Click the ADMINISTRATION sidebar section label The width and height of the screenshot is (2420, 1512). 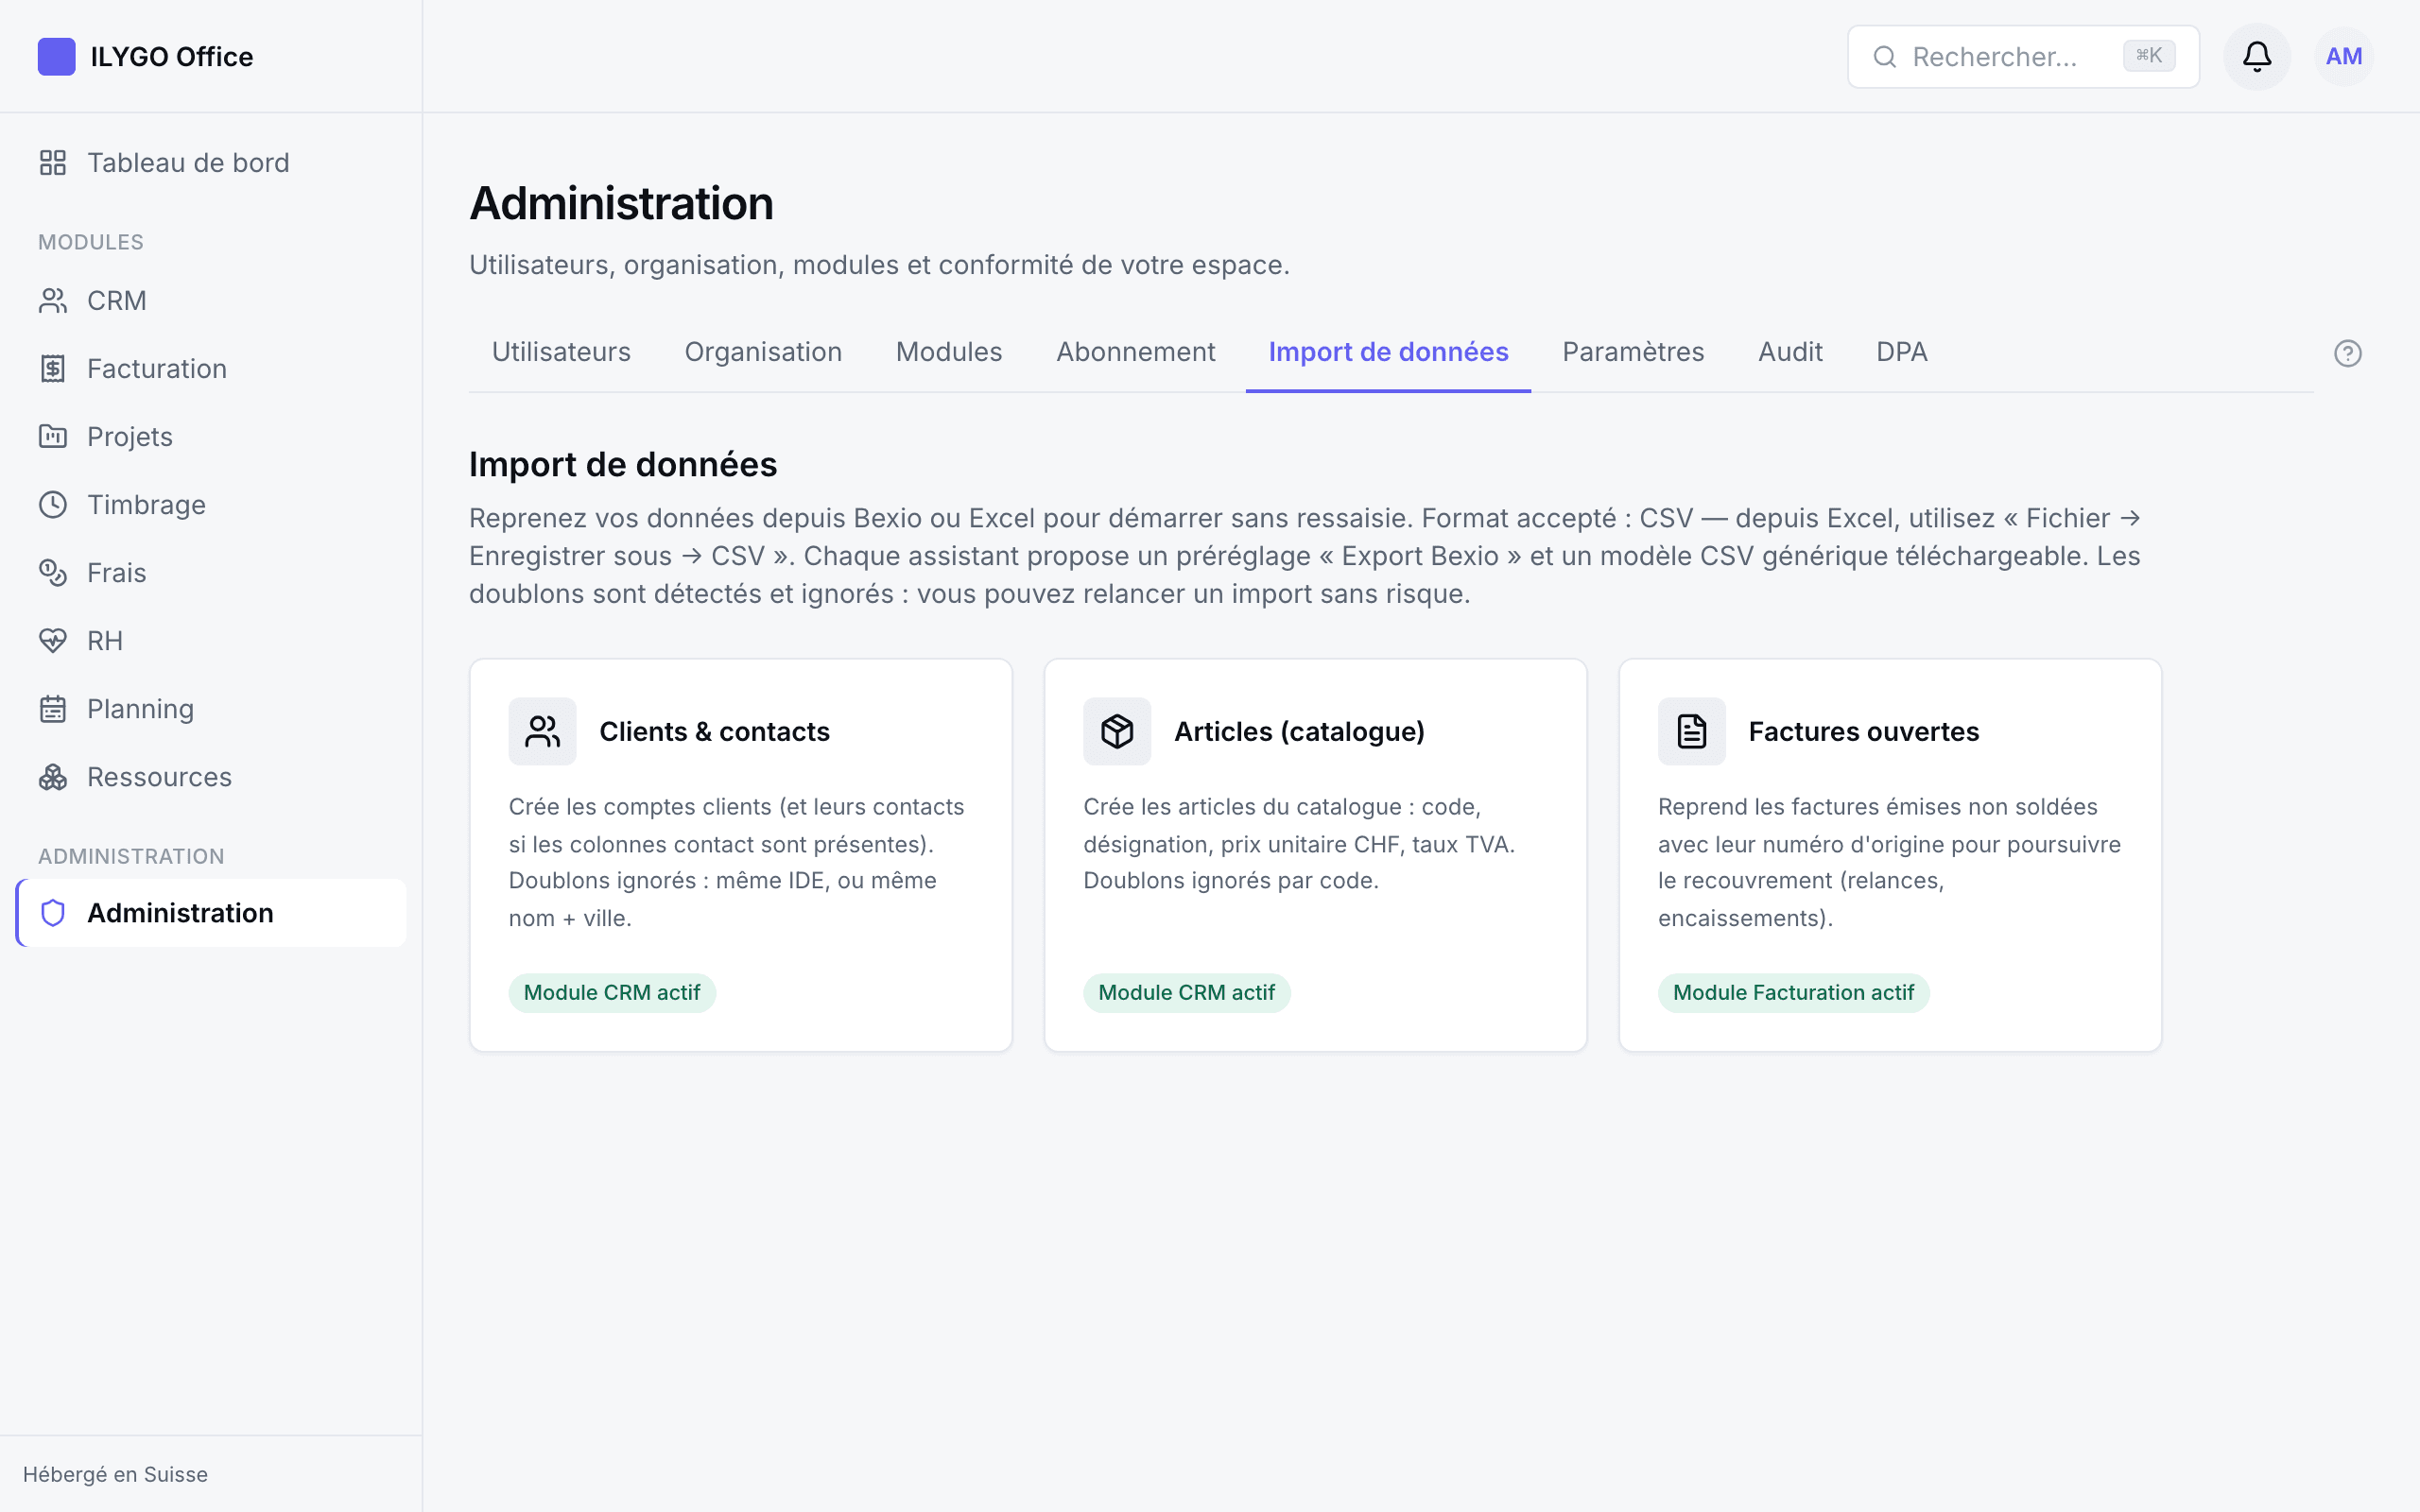[x=131, y=856]
